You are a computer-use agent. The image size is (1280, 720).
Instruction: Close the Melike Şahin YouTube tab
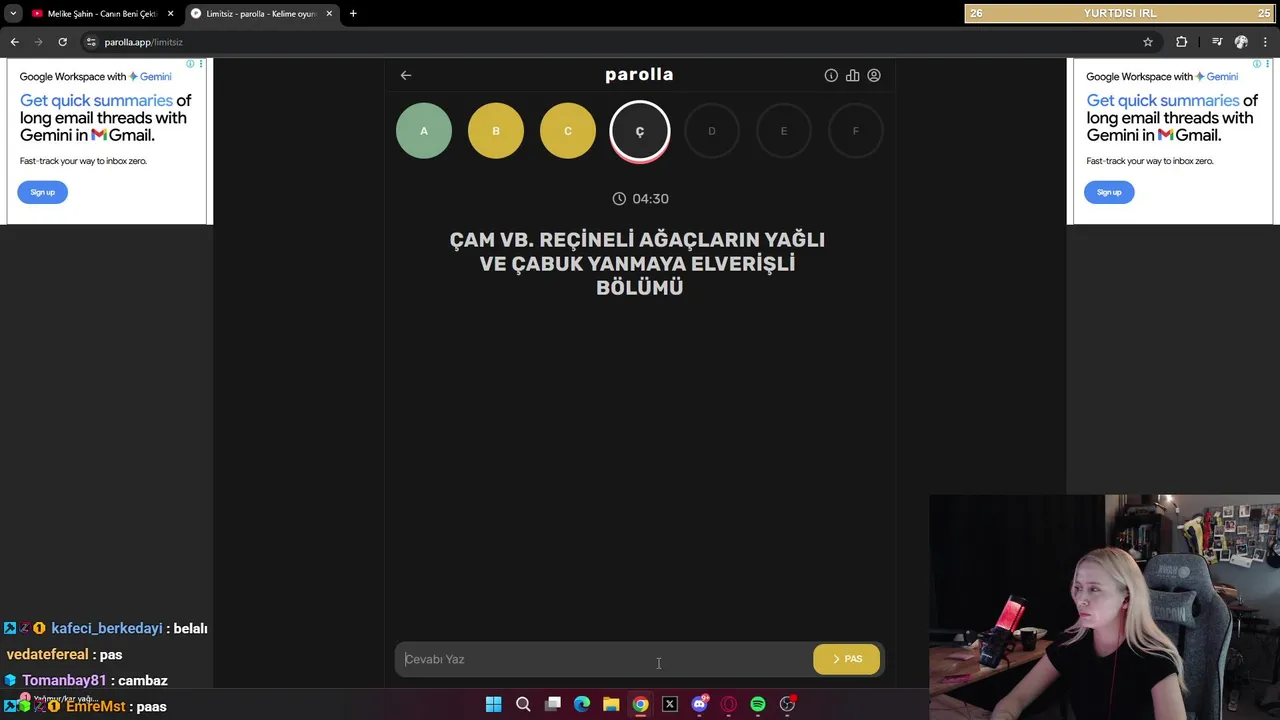tap(170, 14)
